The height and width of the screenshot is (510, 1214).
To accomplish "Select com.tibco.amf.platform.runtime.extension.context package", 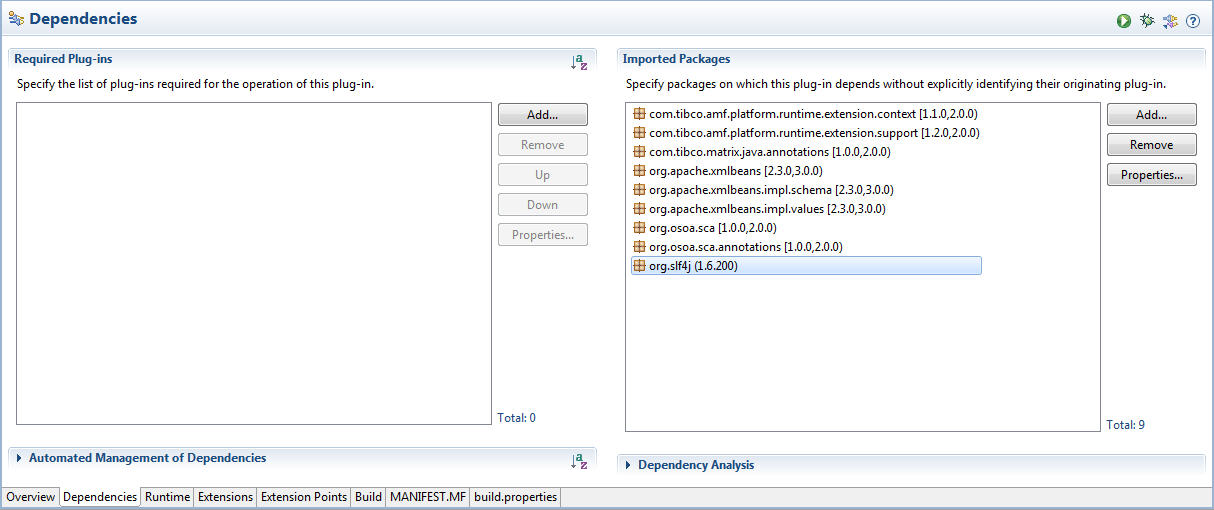I will click(806, 114).
